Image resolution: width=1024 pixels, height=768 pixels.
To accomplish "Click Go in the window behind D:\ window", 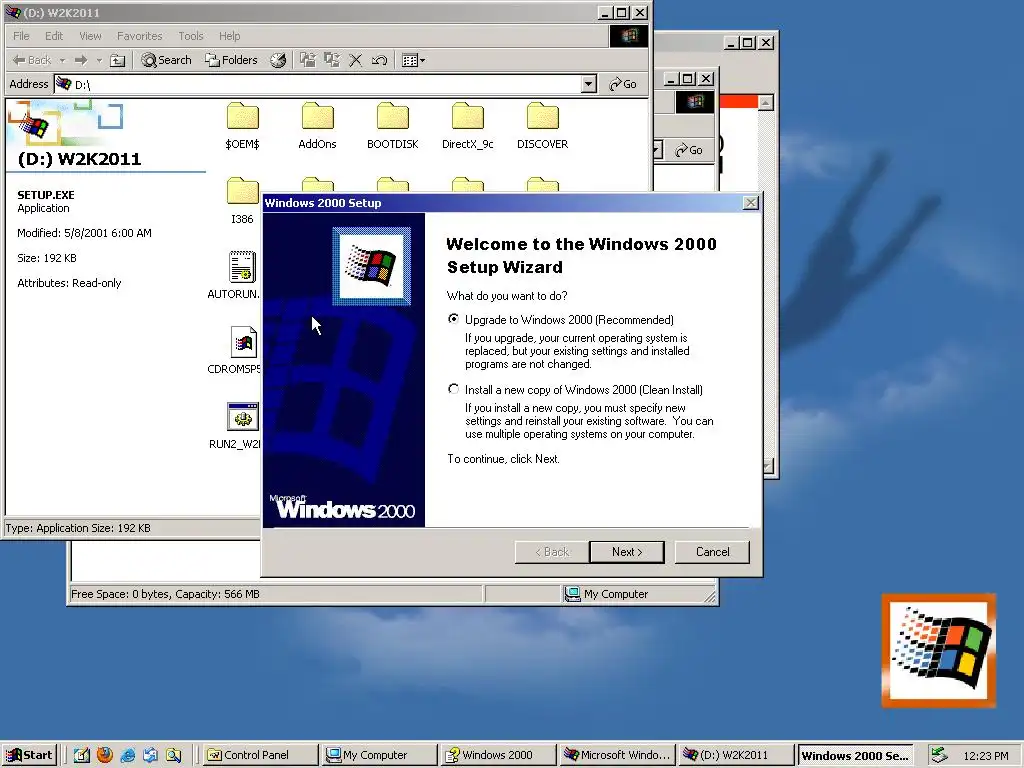I will (689, 150).
